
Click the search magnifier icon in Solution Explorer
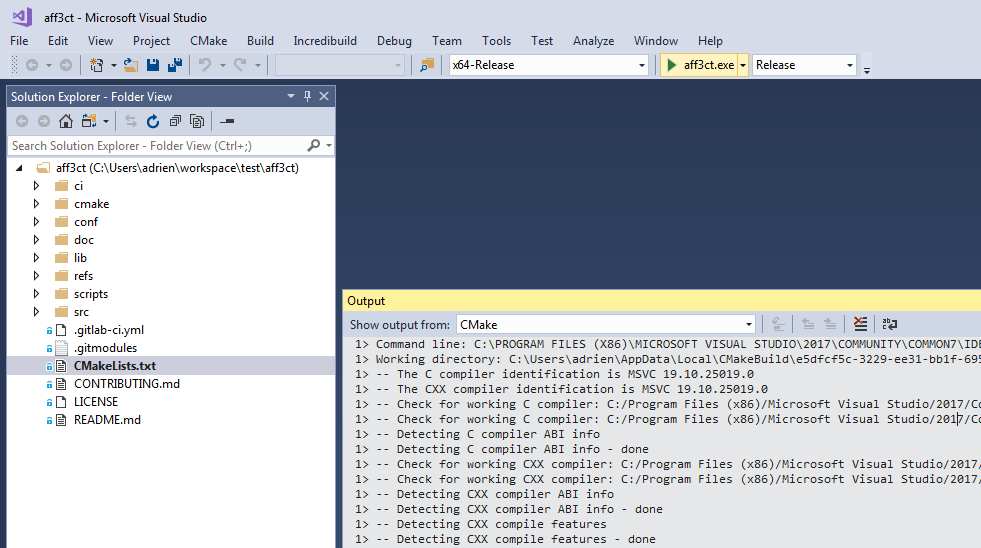tap(313, 145)
